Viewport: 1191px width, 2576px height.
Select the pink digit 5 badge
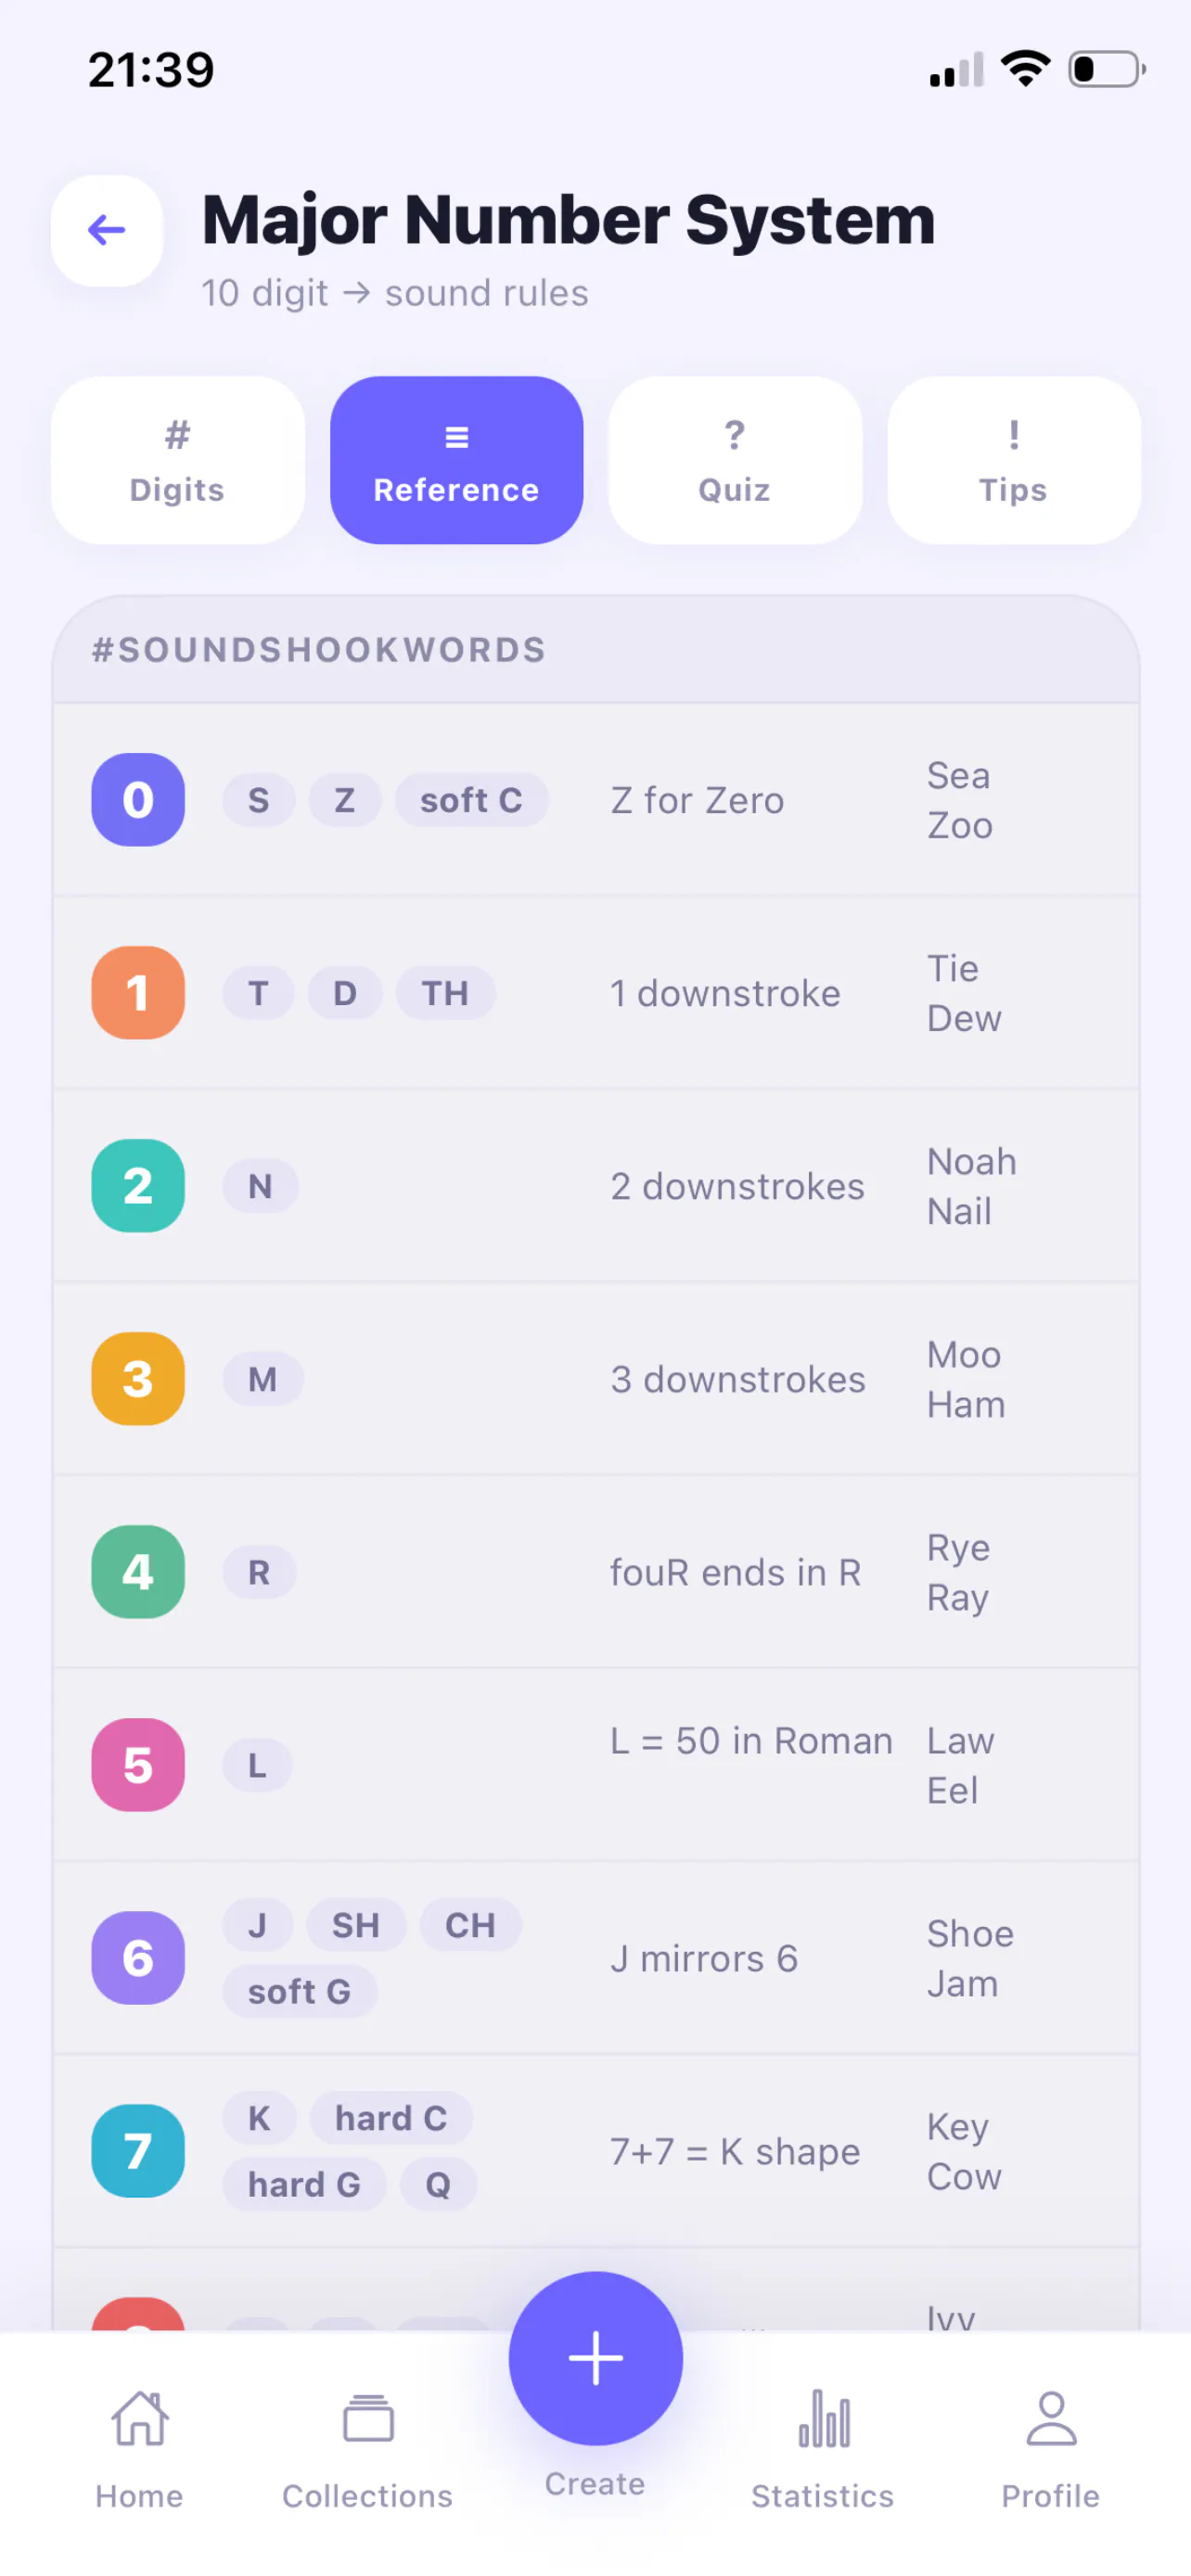[x=138, y=1764]
